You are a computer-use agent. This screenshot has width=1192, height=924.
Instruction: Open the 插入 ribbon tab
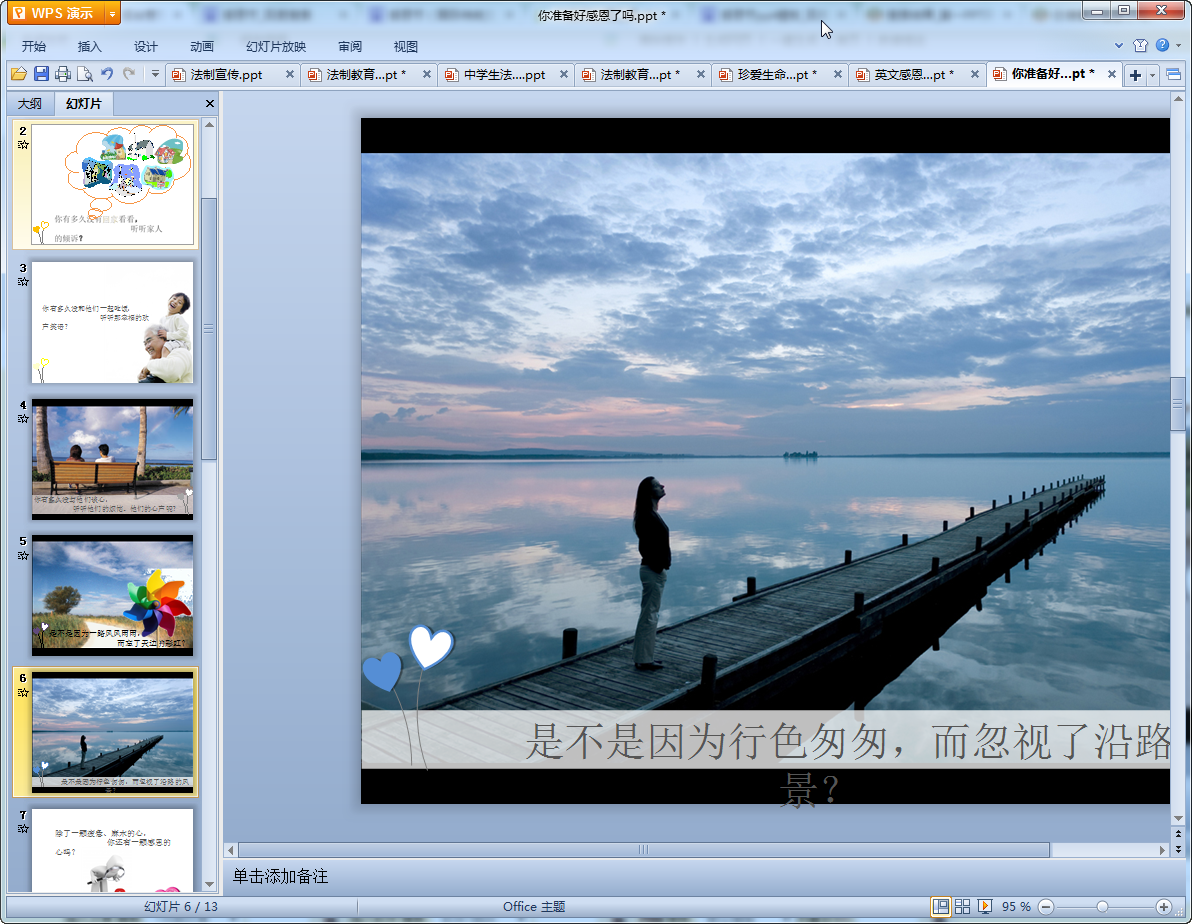90,47
